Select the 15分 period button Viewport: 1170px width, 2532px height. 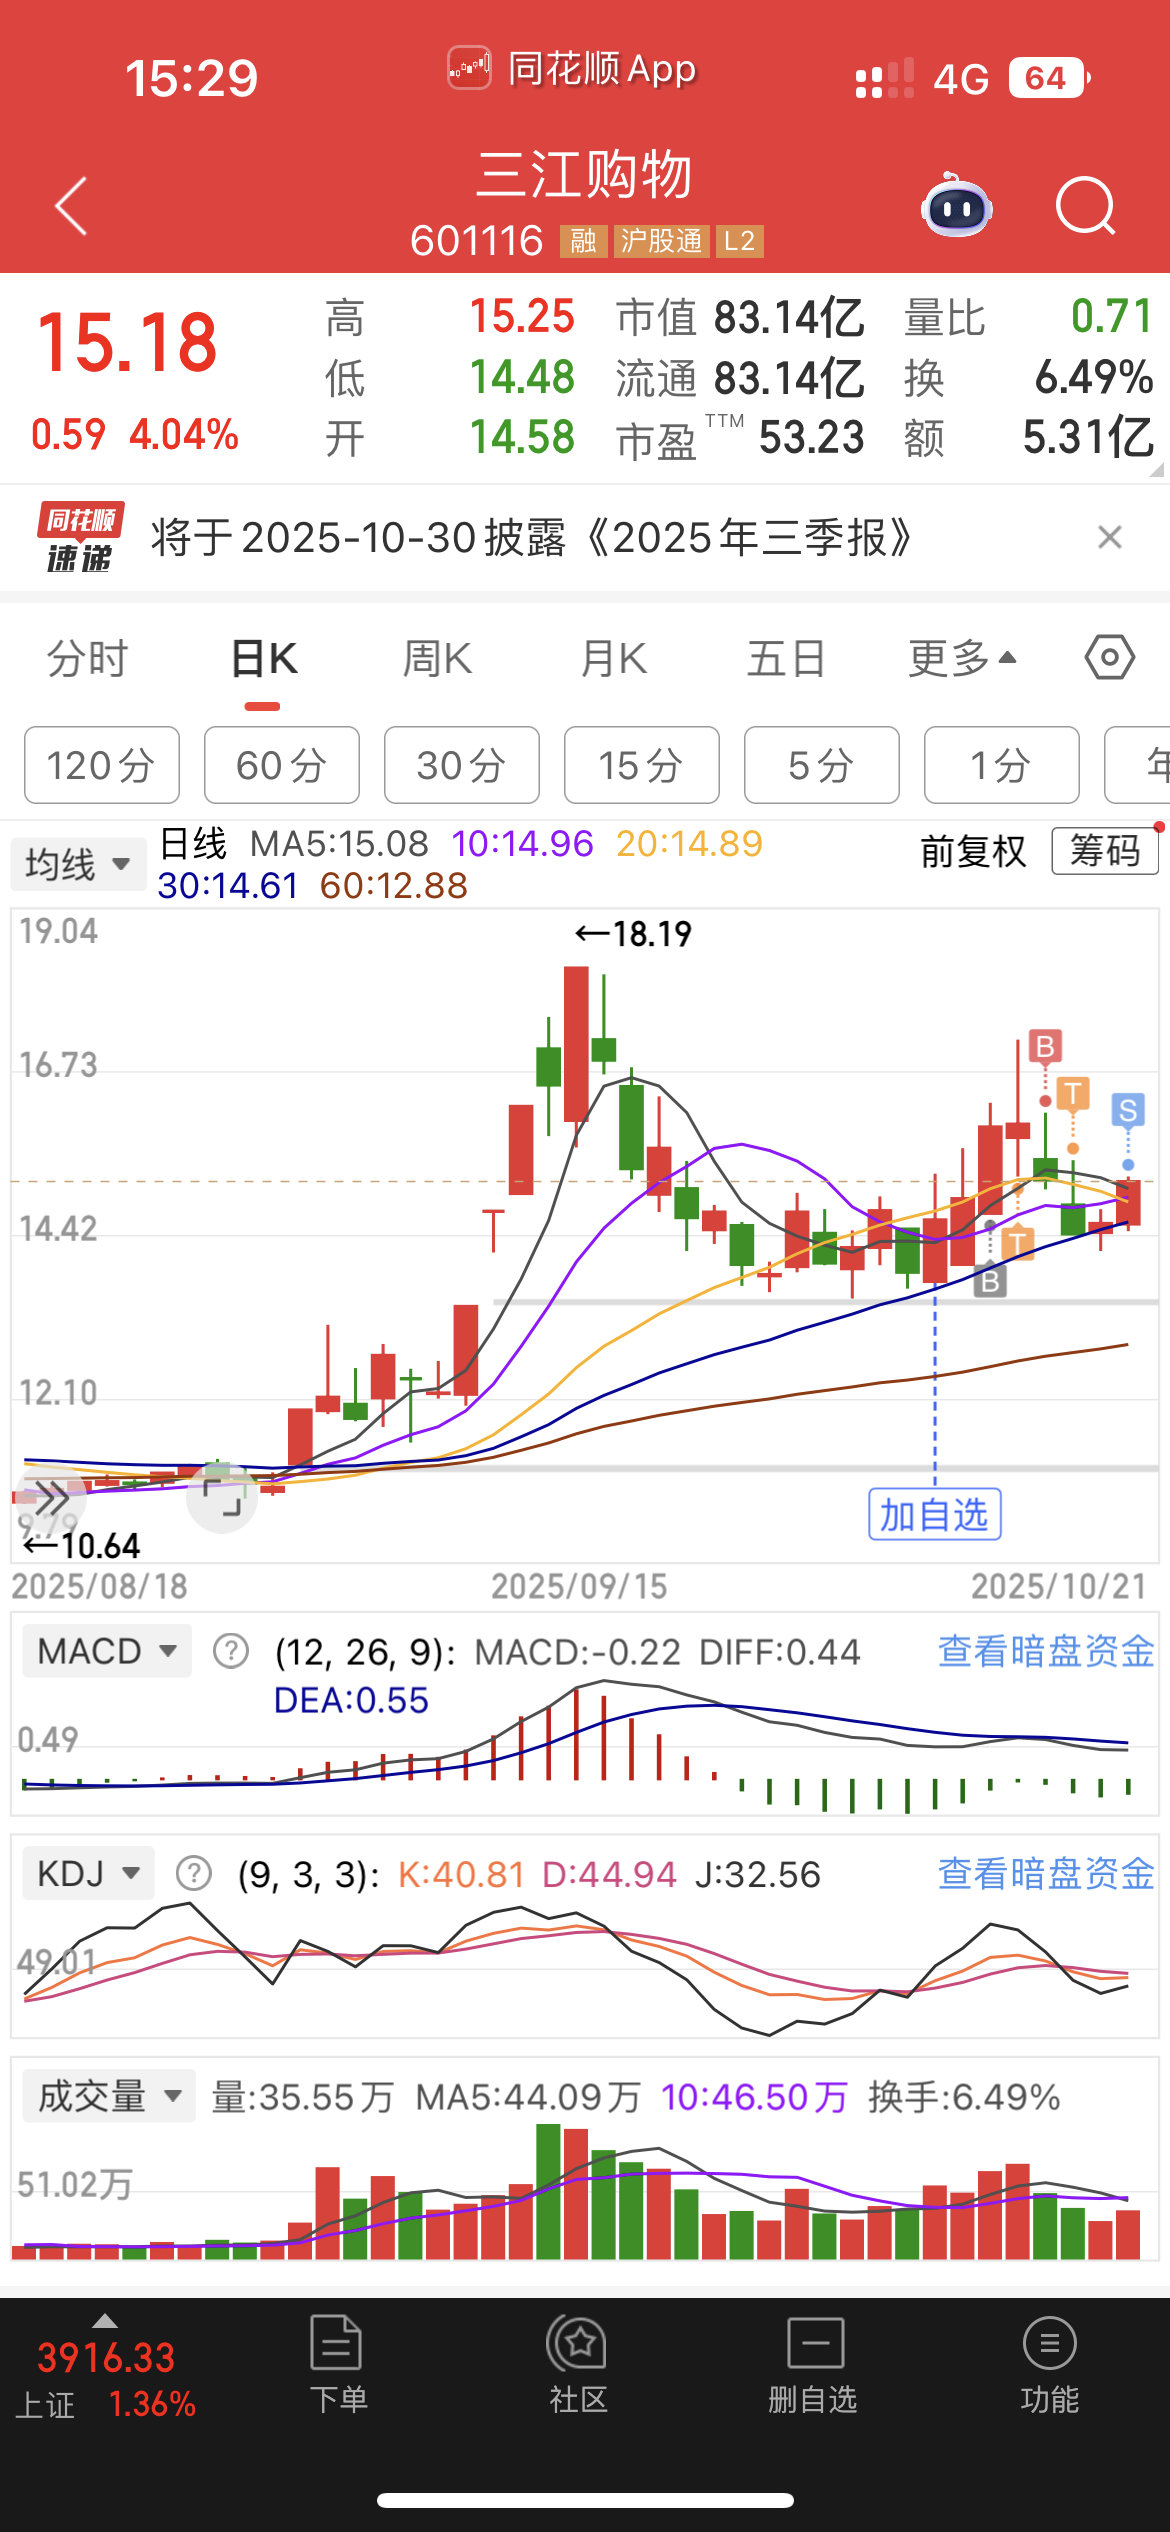point(642,765)
